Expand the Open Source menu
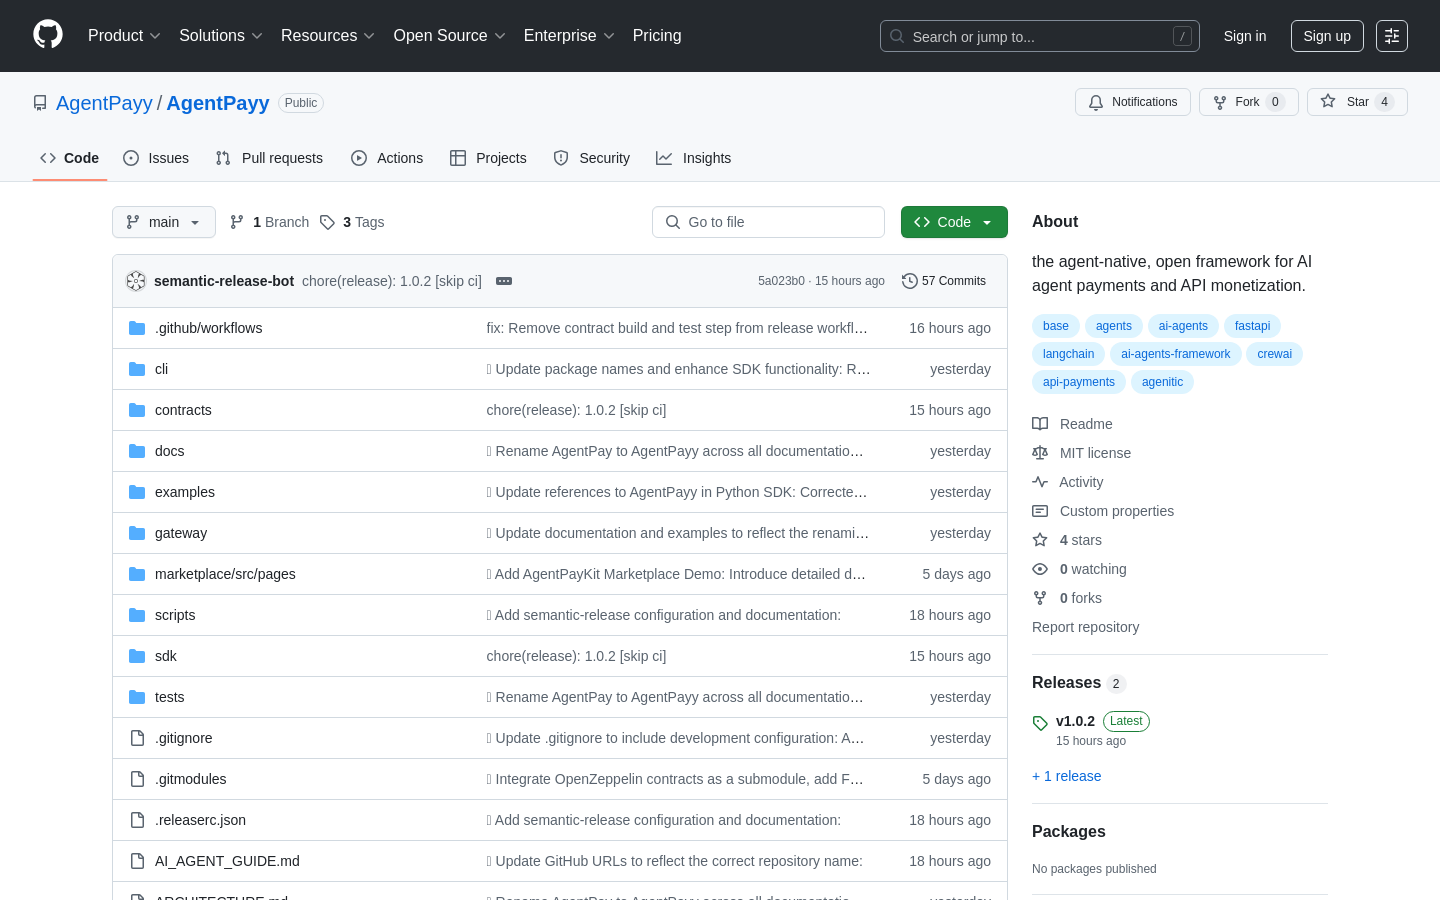This screenshot has height=900, width=1440. coord(450,35)
